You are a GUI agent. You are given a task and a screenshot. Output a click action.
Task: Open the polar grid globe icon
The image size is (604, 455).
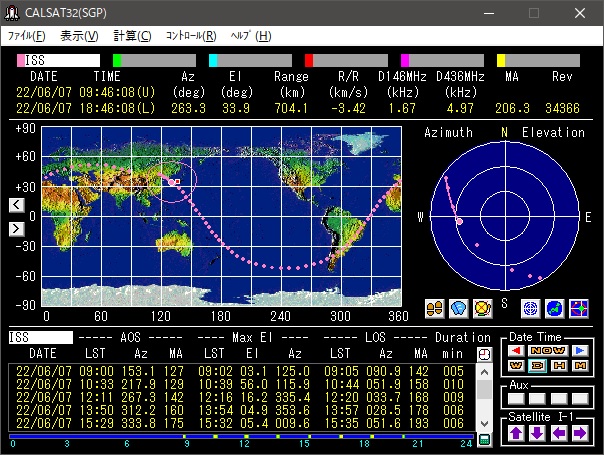(x=532, y=307)
